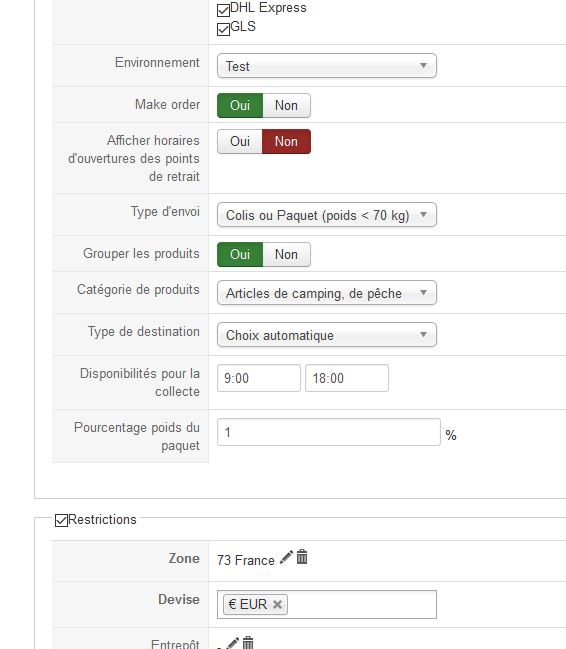Uncheck the DHL Express checkbox

coord(223,10)
